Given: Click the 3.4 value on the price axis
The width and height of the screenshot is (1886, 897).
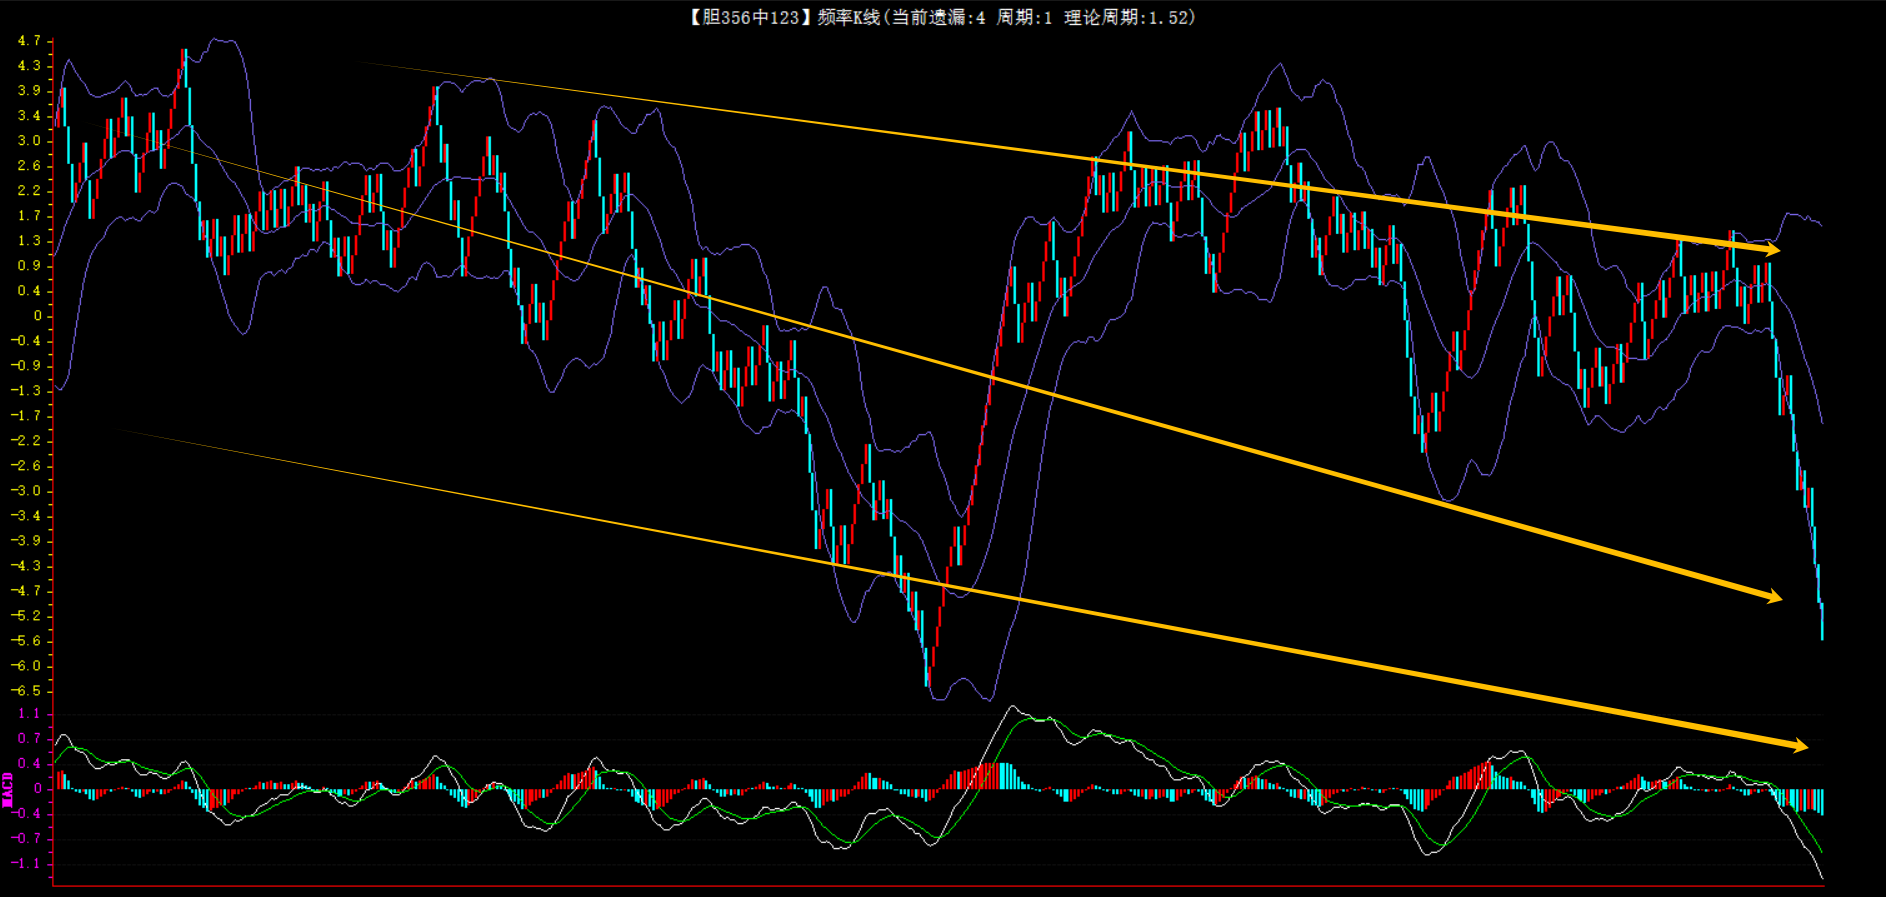Looking at the screenshot, I should 29,116.
